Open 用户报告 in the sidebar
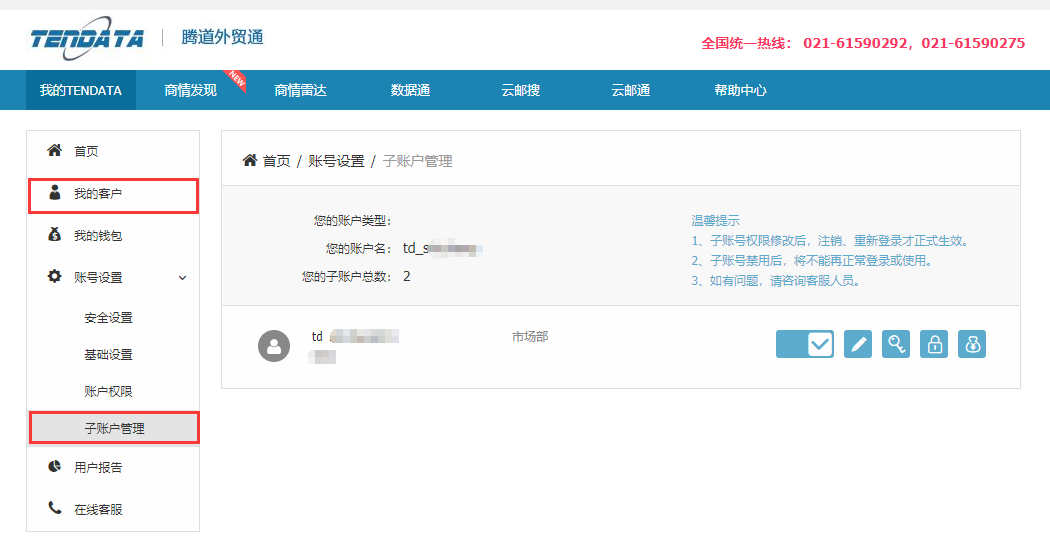Image resolution: width=1050 pixels, height=538 pixels. pos(98,467)
